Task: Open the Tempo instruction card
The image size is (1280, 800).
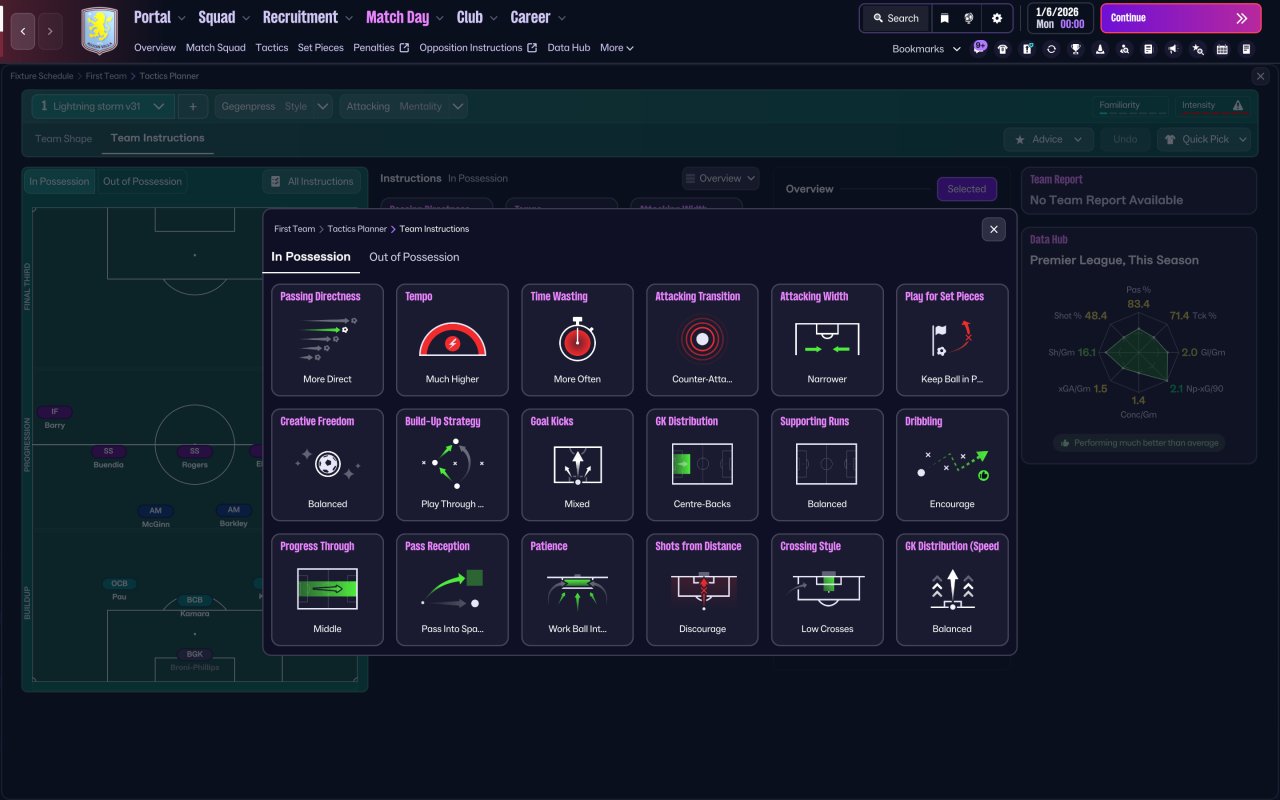Action: pos(452,340)
